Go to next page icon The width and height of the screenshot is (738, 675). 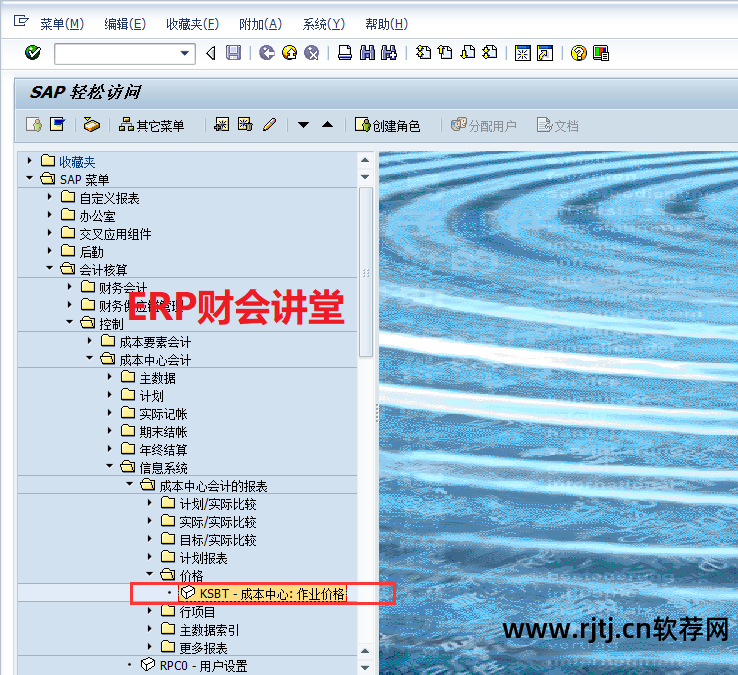468,53
